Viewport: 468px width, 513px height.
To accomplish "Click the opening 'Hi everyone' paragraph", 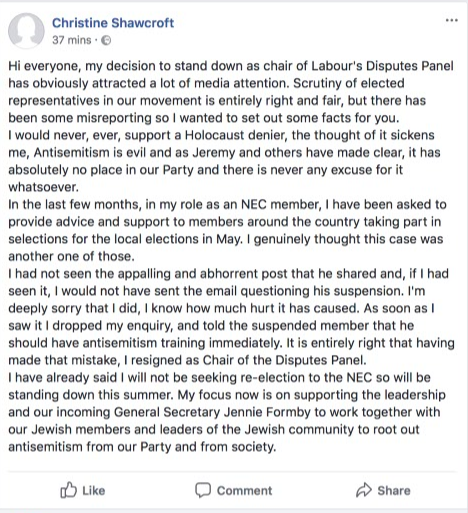I will click(231, 92).
